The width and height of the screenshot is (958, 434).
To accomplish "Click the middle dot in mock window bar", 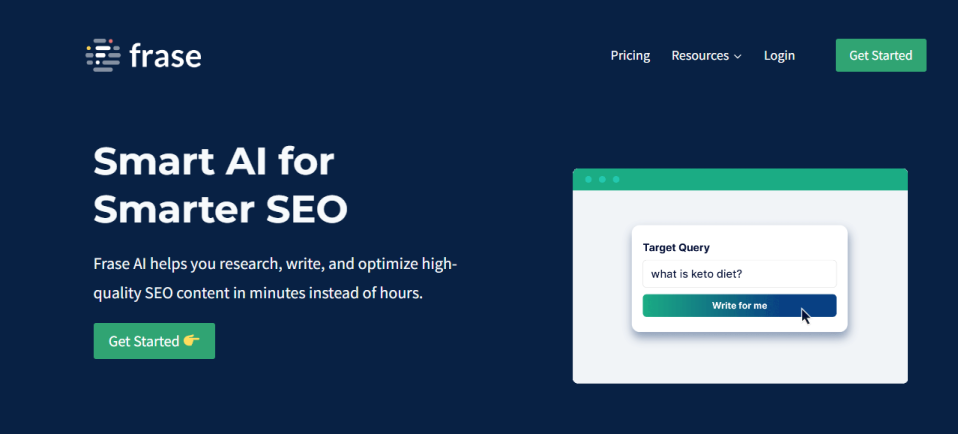I will pos(602,179).
